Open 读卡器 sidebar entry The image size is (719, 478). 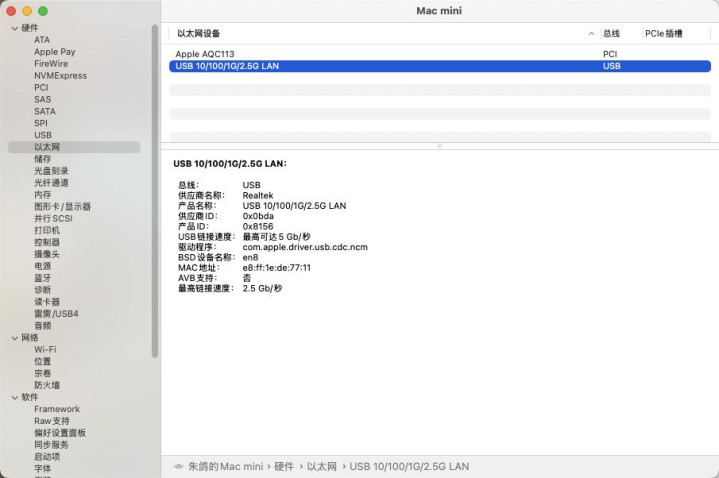pyautogui.click(x=47, y=302)
